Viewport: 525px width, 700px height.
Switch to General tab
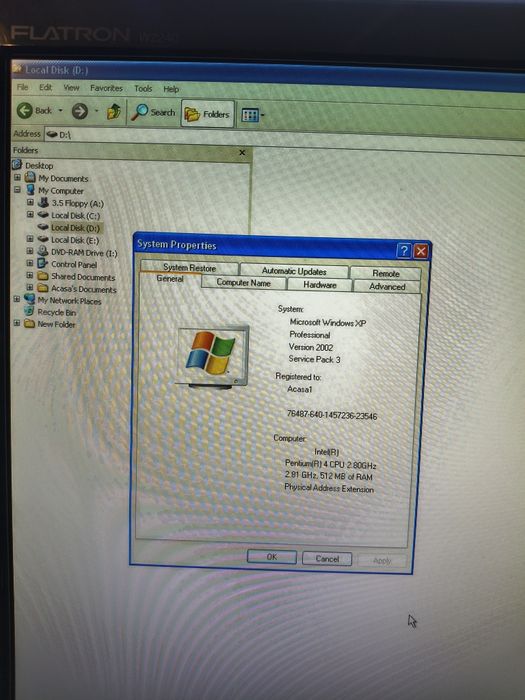[x=170, y=279]
